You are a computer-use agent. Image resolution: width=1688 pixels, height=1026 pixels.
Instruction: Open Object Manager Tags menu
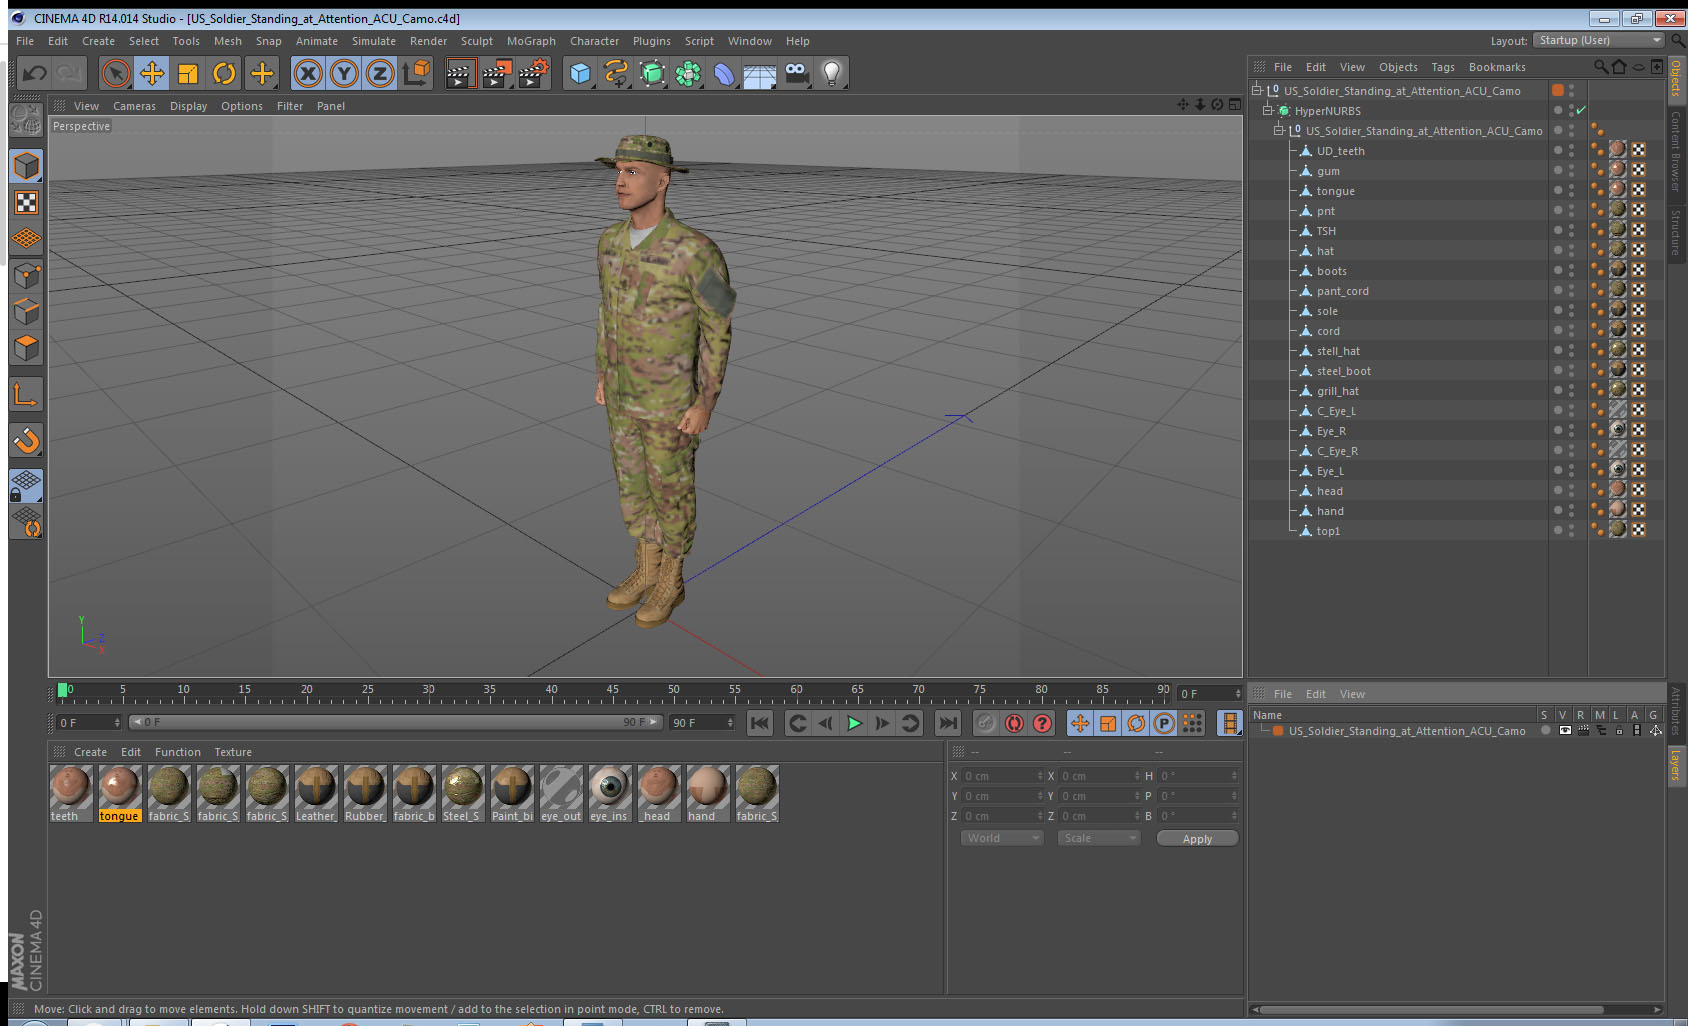[1443, 67]
